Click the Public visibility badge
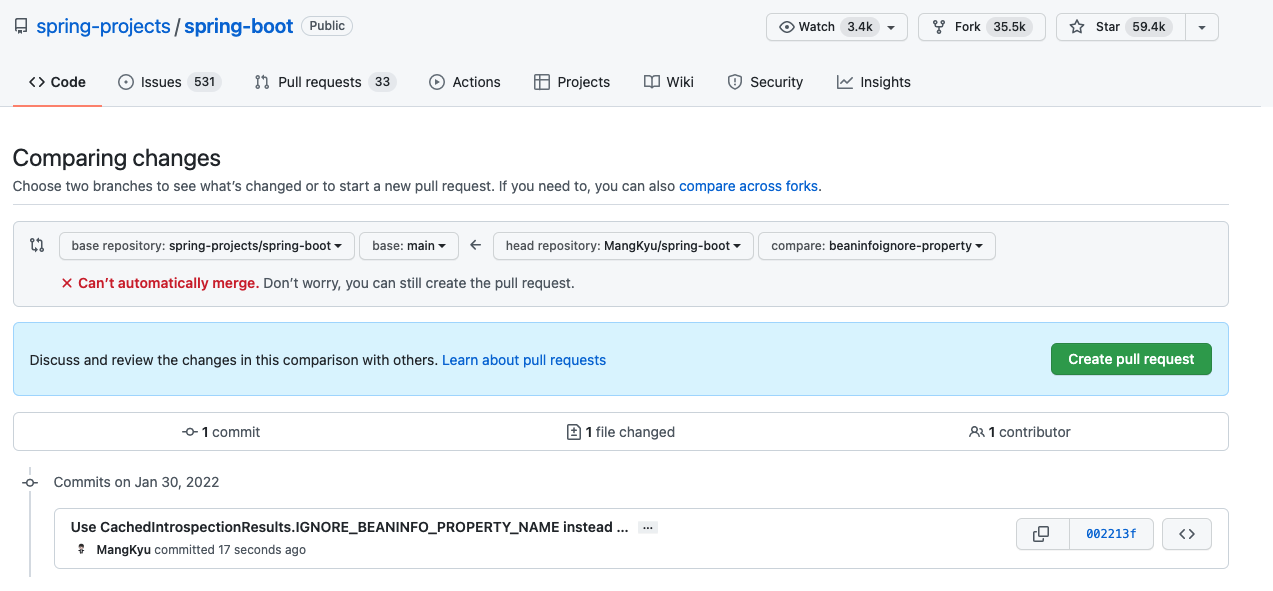 [327, 26]
